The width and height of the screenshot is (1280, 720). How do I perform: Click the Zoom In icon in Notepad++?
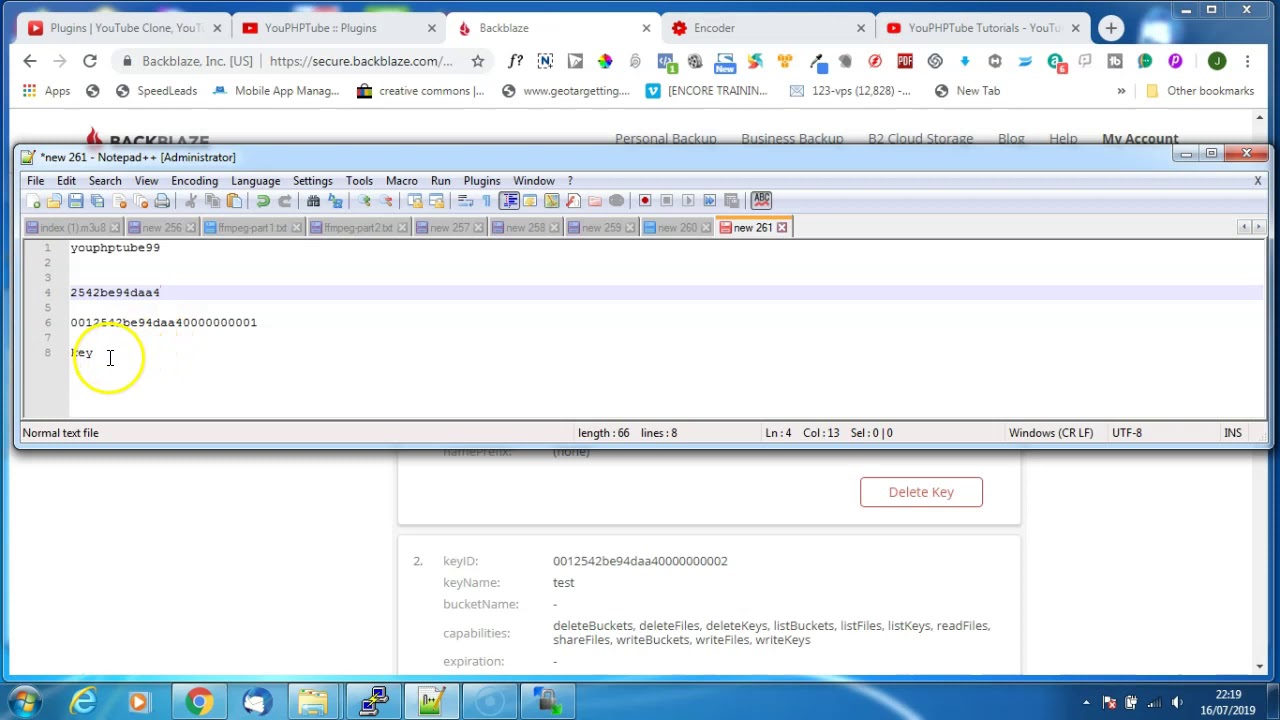coord(364,201)
